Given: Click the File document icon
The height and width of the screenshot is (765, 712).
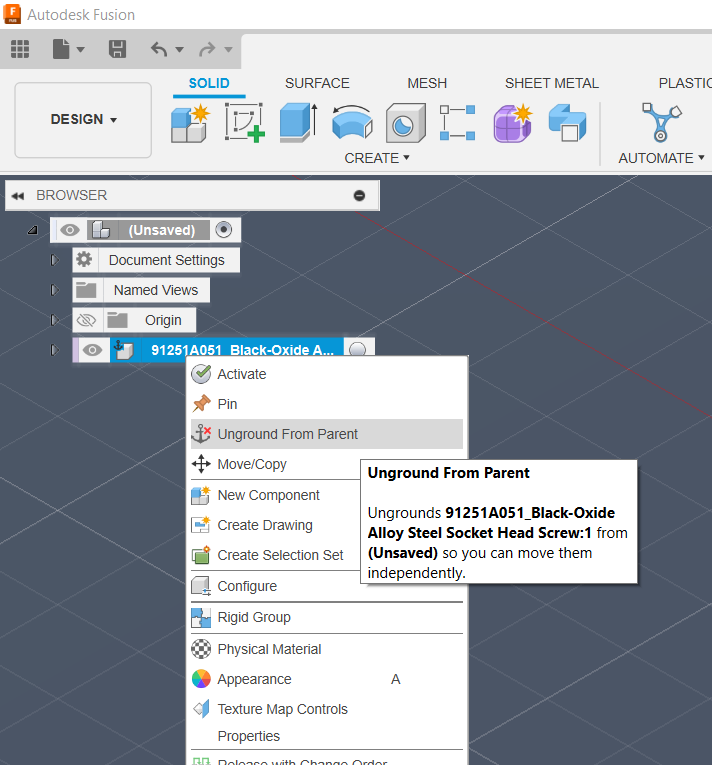Looking at the screenshot, I should 61,49.
